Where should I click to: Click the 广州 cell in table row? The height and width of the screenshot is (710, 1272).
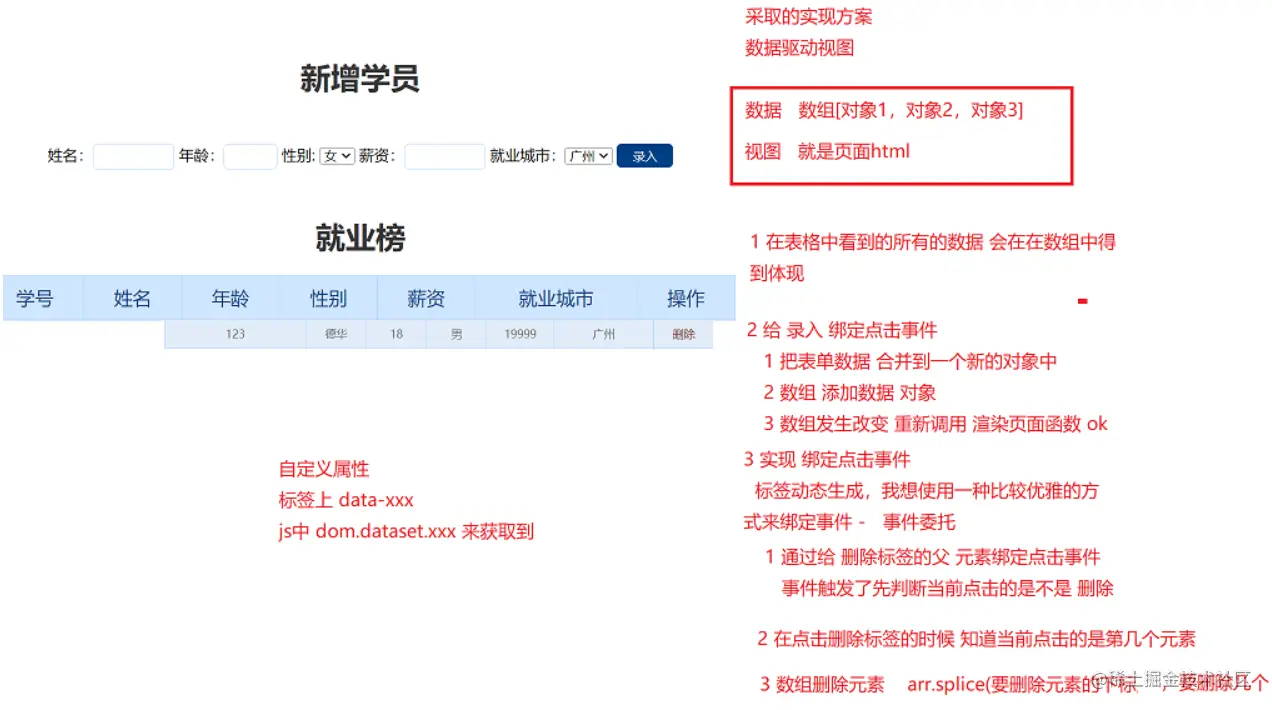pos(604,334)
